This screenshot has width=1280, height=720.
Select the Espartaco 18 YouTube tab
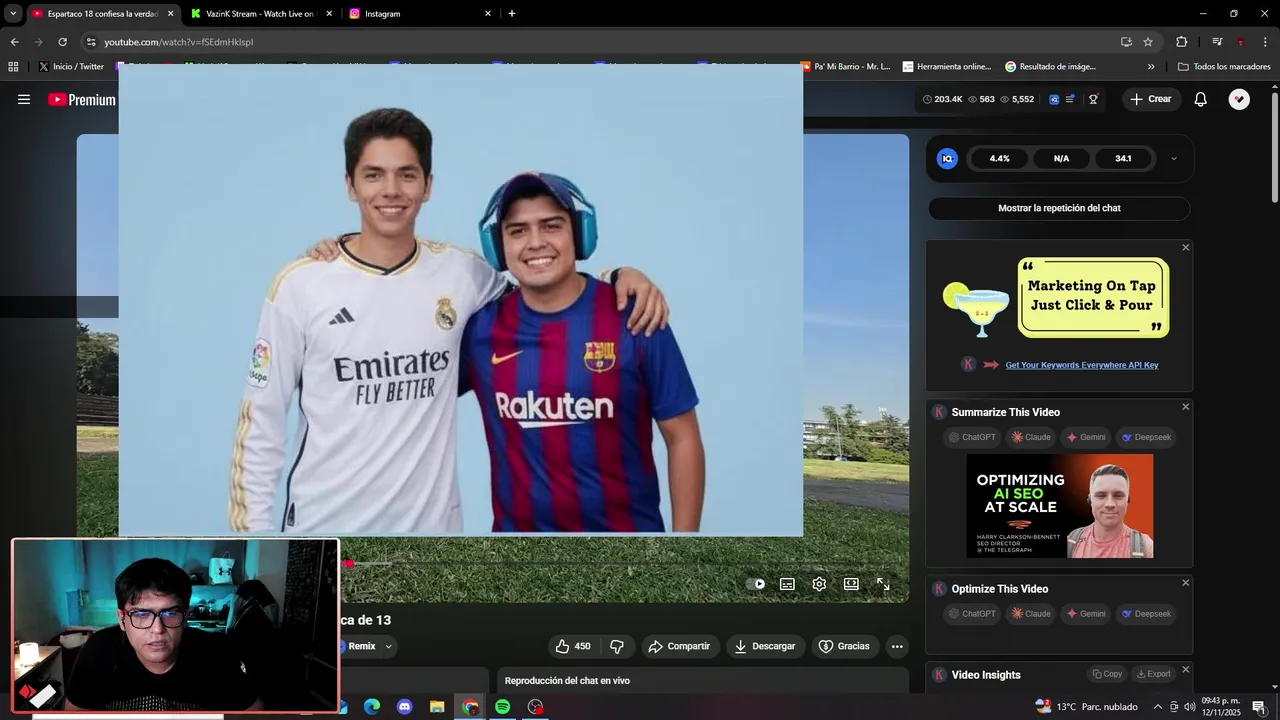click(x=102, y=14)
